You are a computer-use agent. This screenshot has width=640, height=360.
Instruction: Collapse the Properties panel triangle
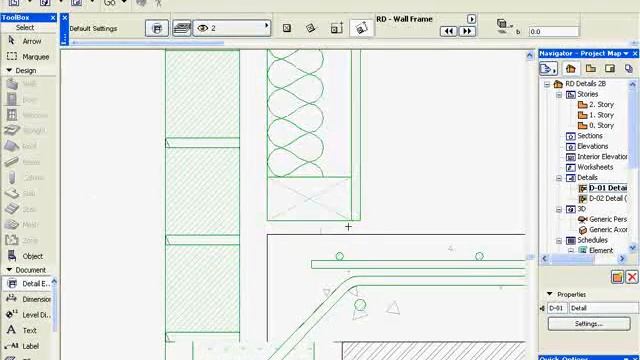pyautogui.click(x=549, y=294)
